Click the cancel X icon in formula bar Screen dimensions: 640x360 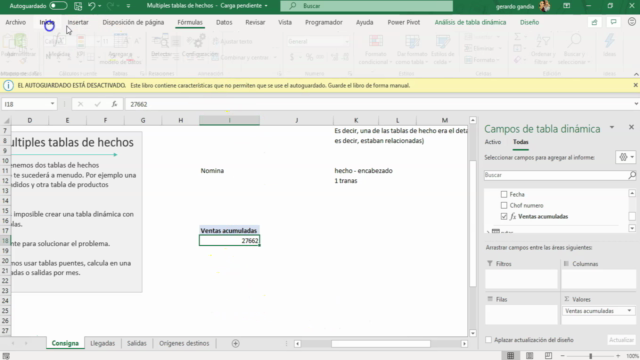[x=80, y=104]
